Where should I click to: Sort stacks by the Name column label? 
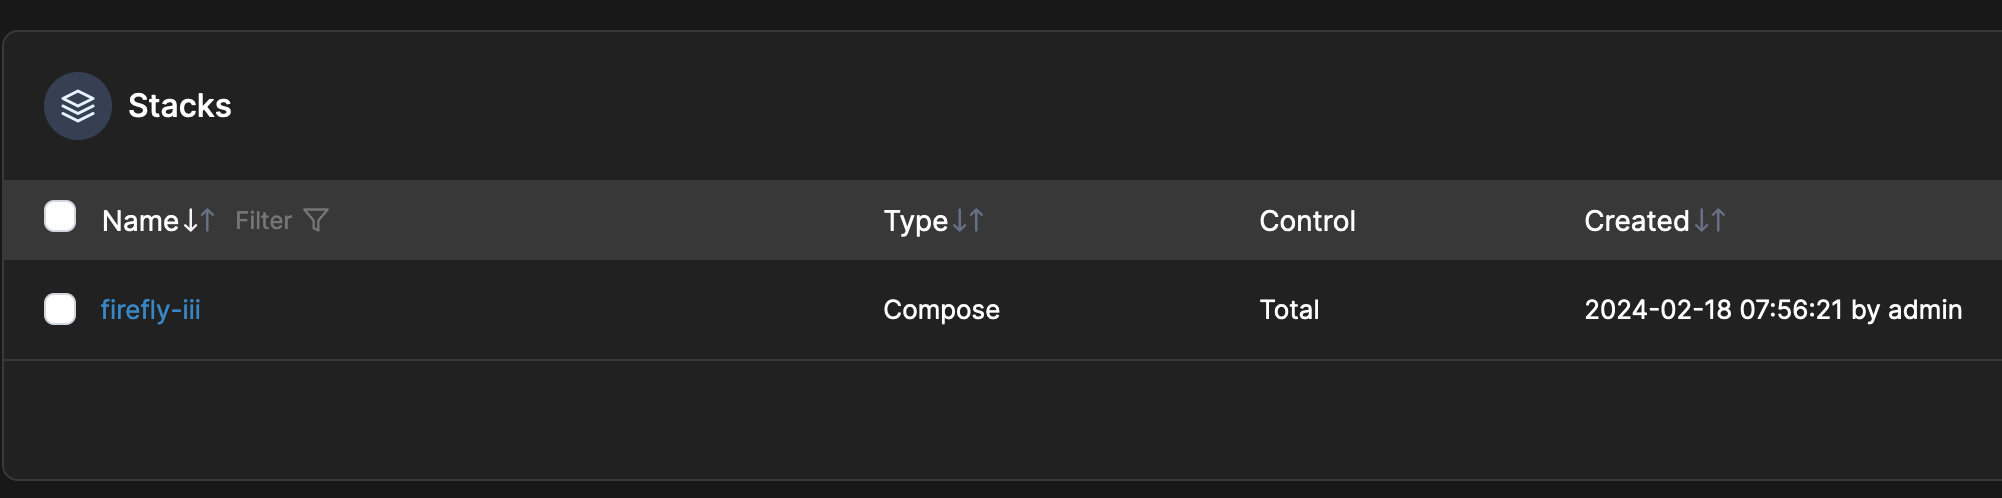coord(140,221)
